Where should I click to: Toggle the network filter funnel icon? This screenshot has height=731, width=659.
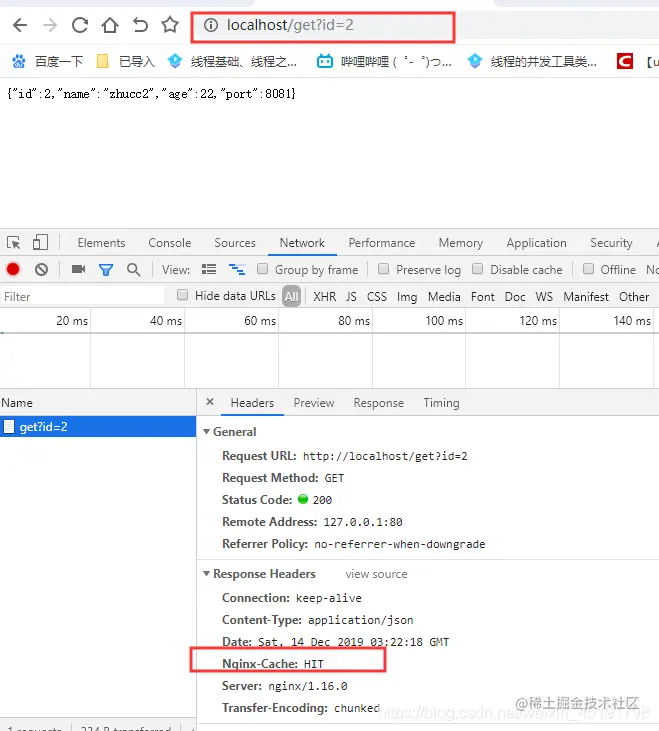coord(106,269)
